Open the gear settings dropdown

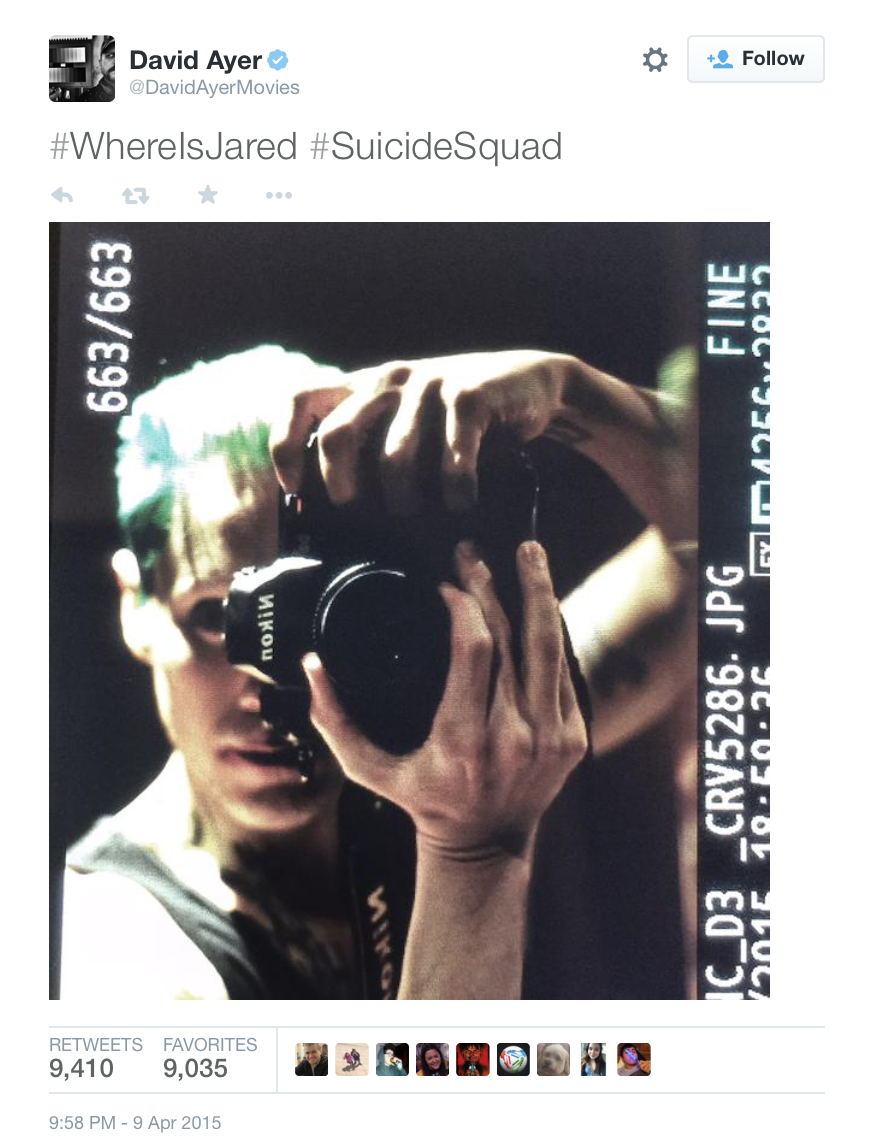point(655,59)
